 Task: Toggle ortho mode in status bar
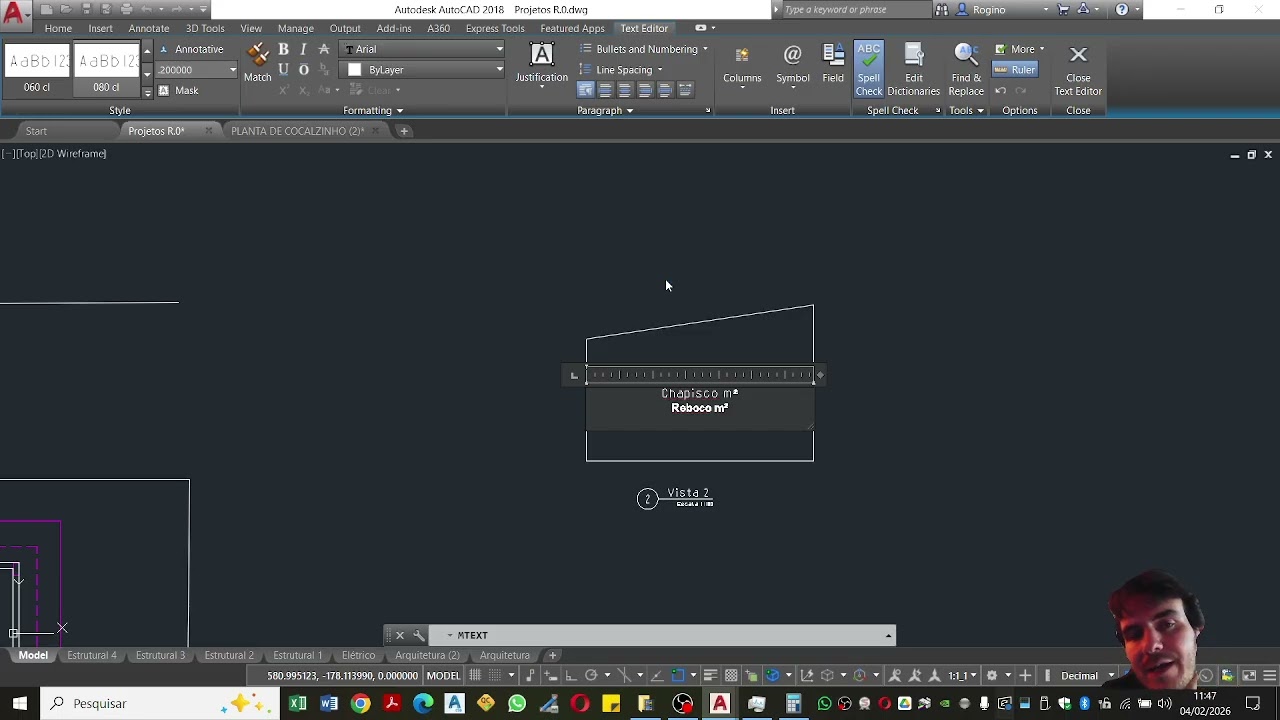click(571, 675)
